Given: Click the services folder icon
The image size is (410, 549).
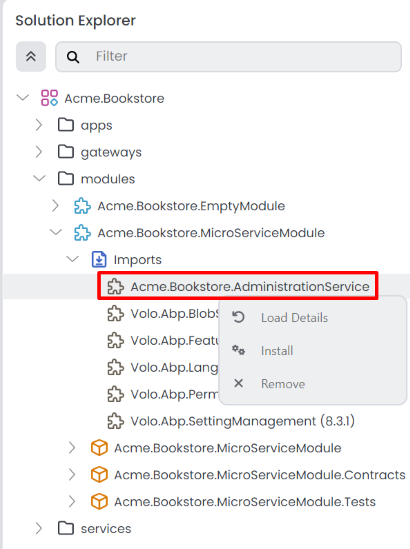Looking at the screenshot, I should point(66,528).
